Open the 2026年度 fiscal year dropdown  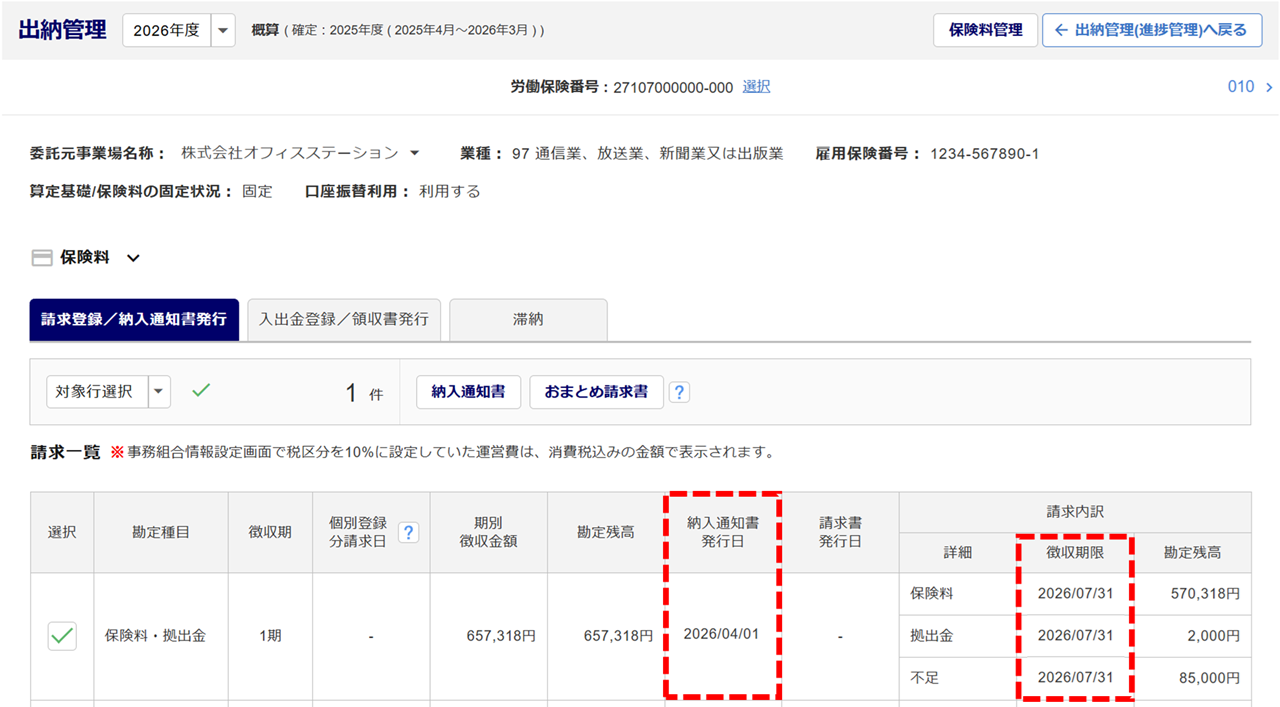pos(224,30)
